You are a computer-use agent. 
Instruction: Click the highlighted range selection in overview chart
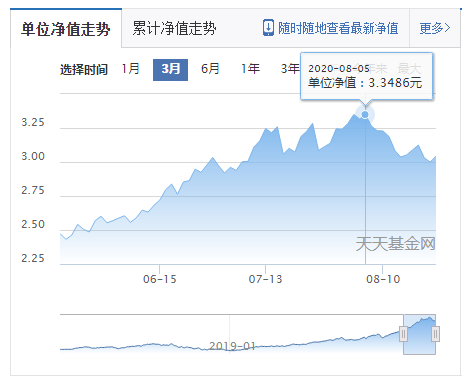(419, 334)
